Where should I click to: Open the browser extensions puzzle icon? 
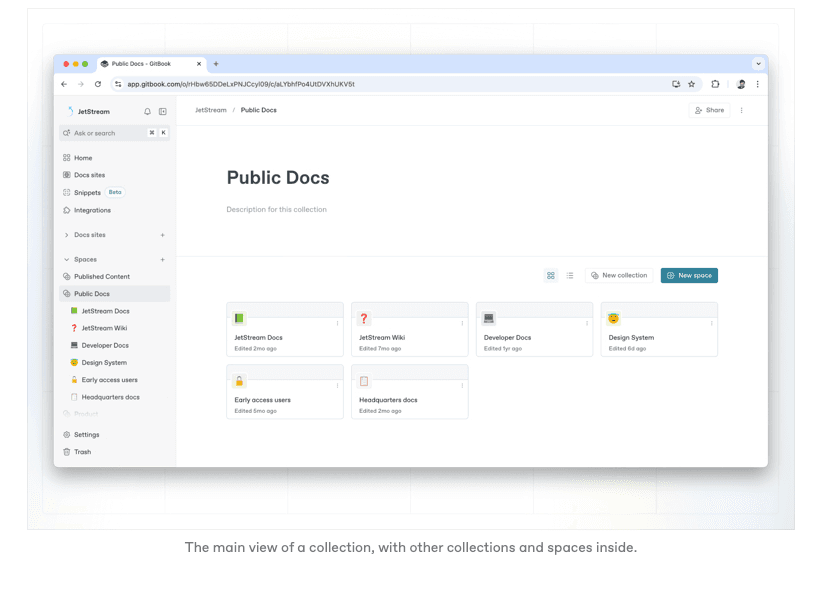[715, 84]
